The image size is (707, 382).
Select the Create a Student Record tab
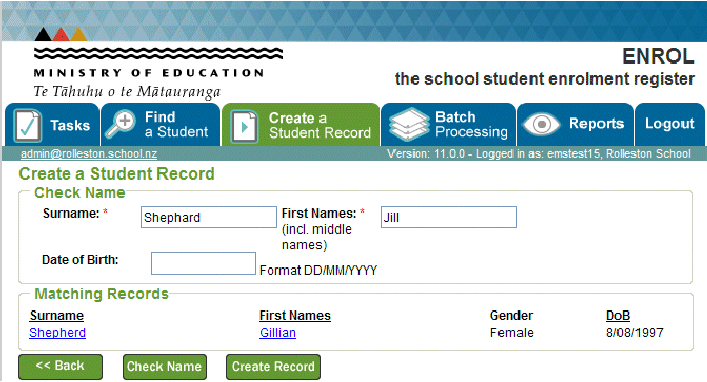(301, 125)
